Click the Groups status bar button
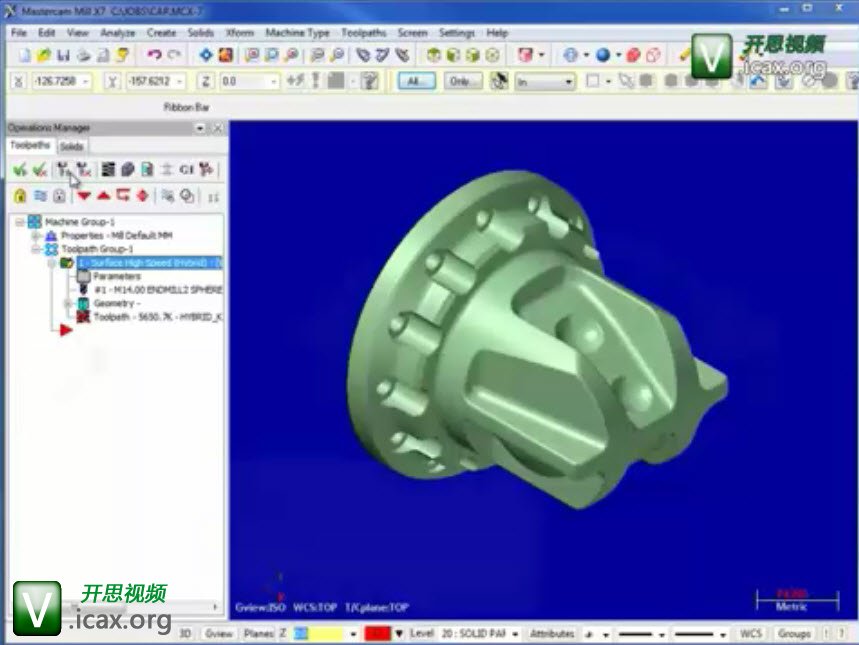The width and height of the screenshot is (859, 645). pyautogui.click(x=794, y=633)
